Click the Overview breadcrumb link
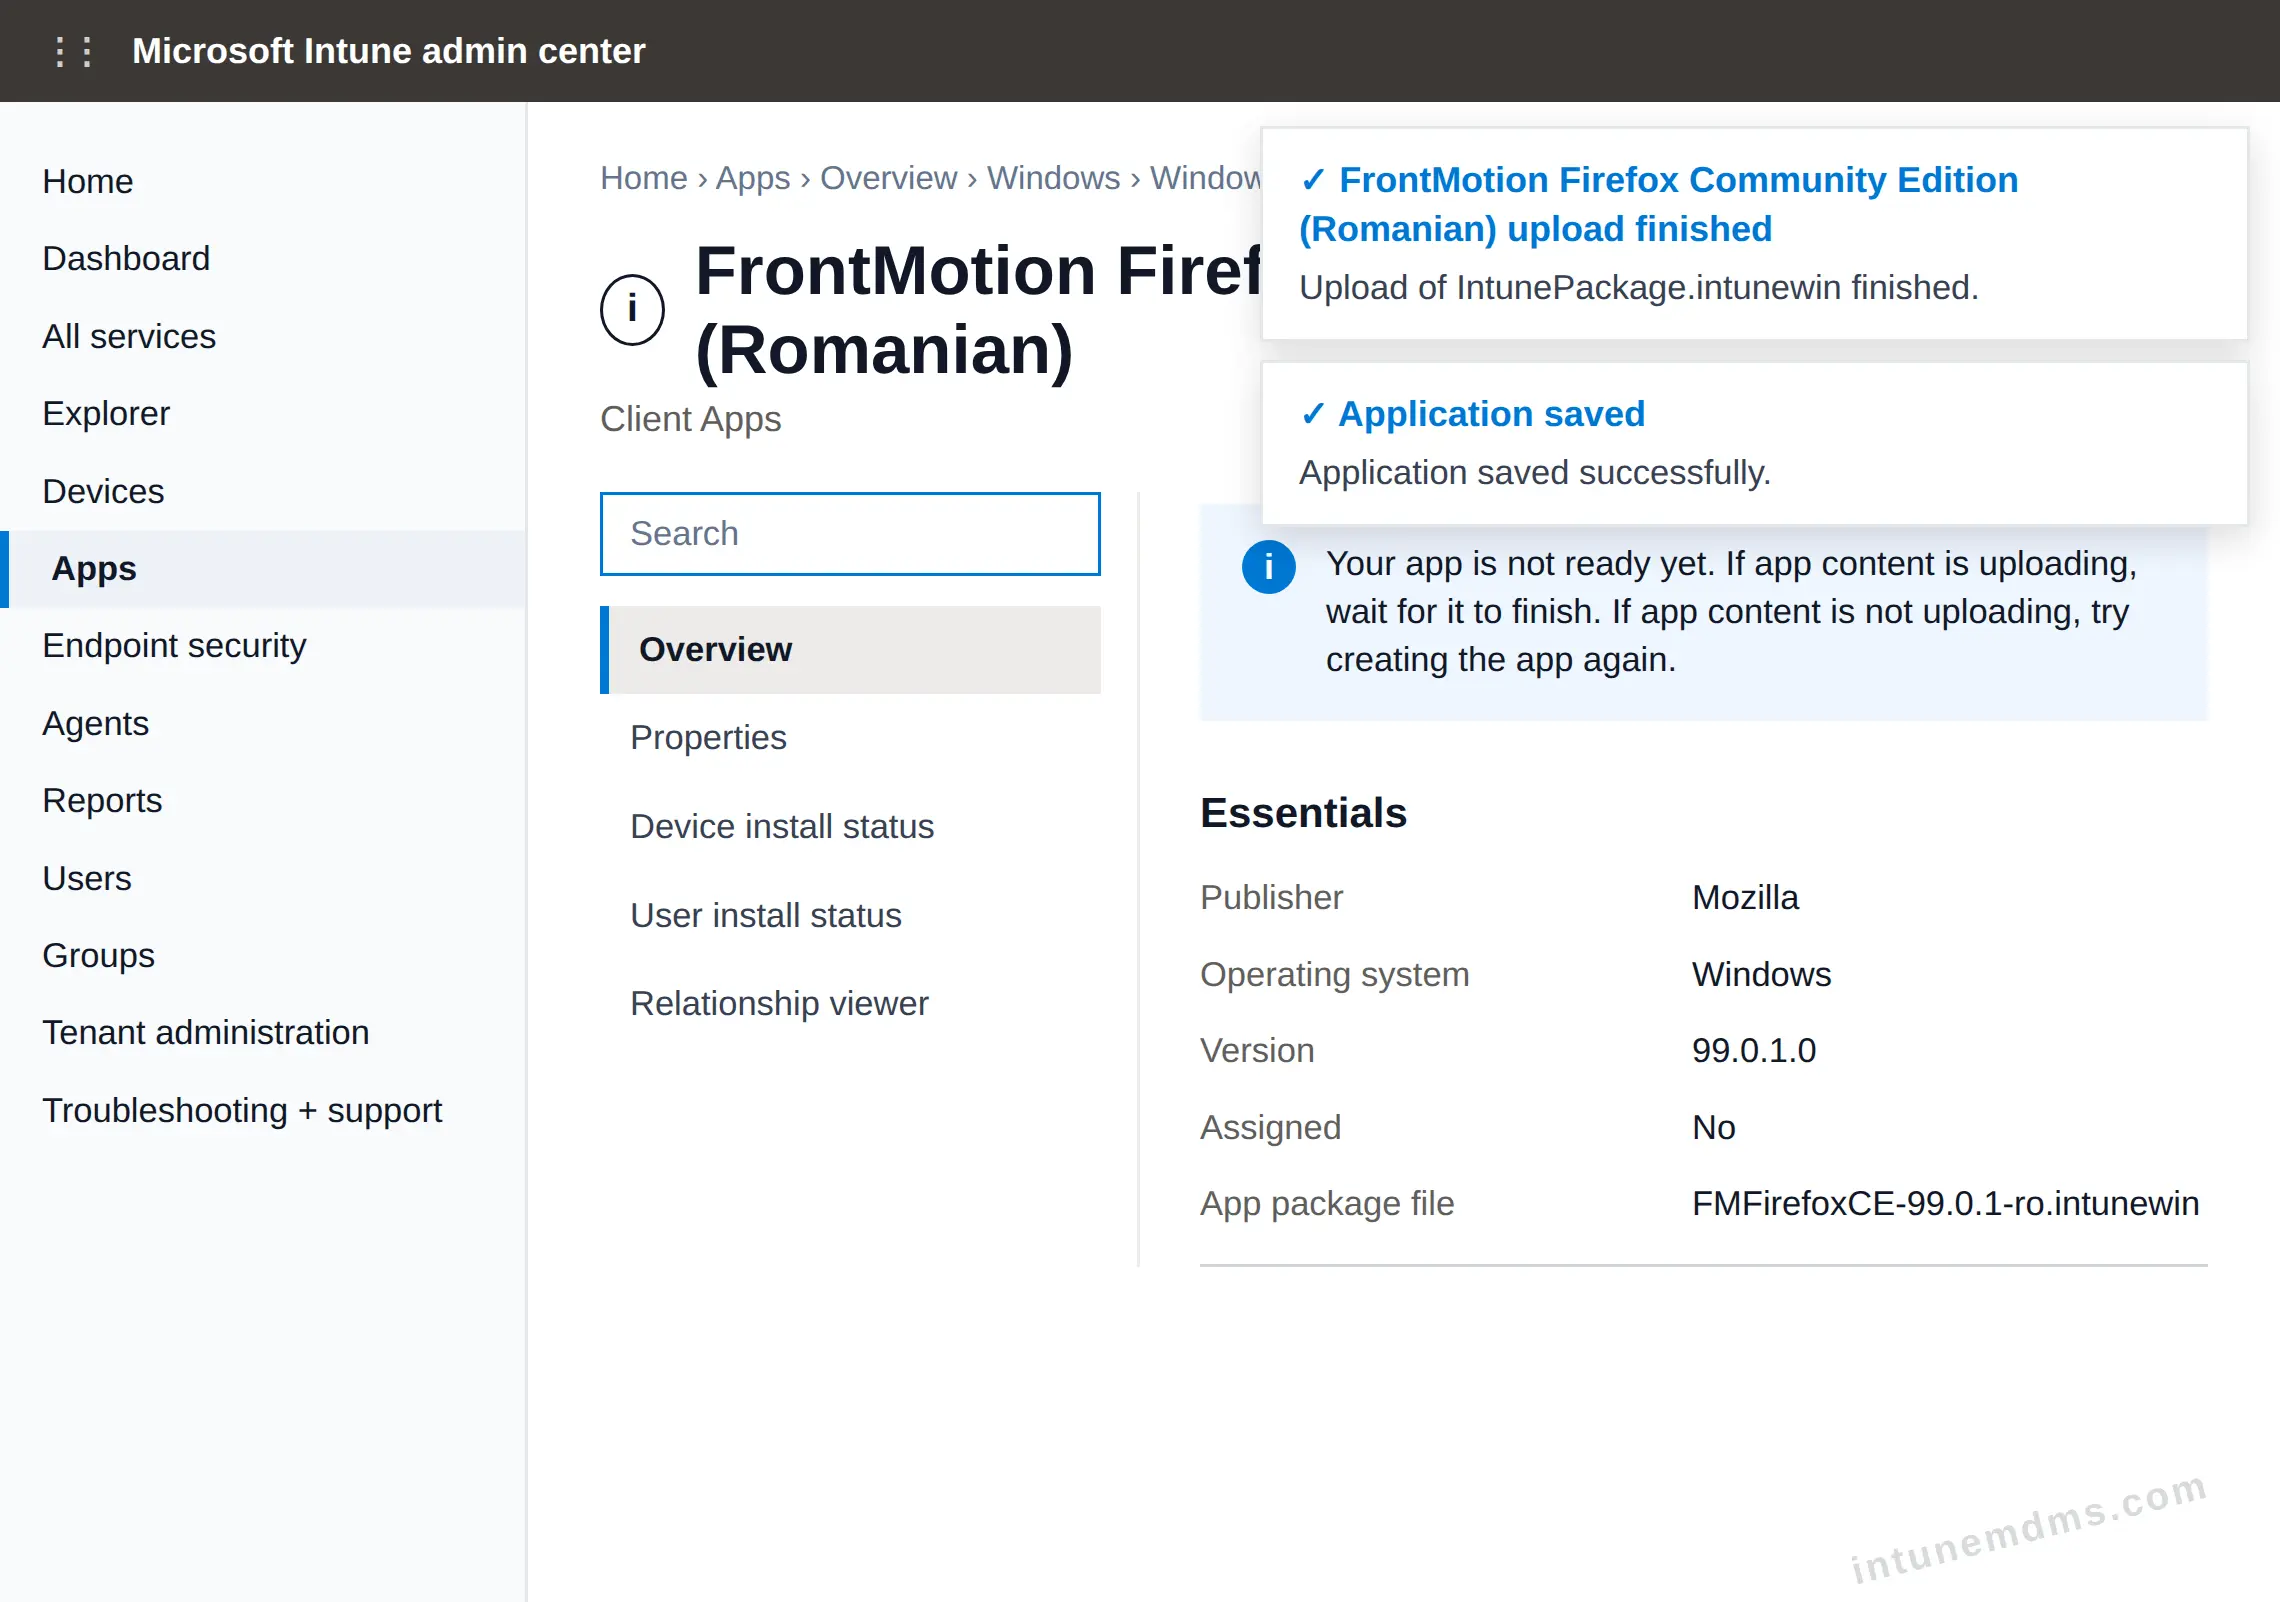 click(888, 178)
